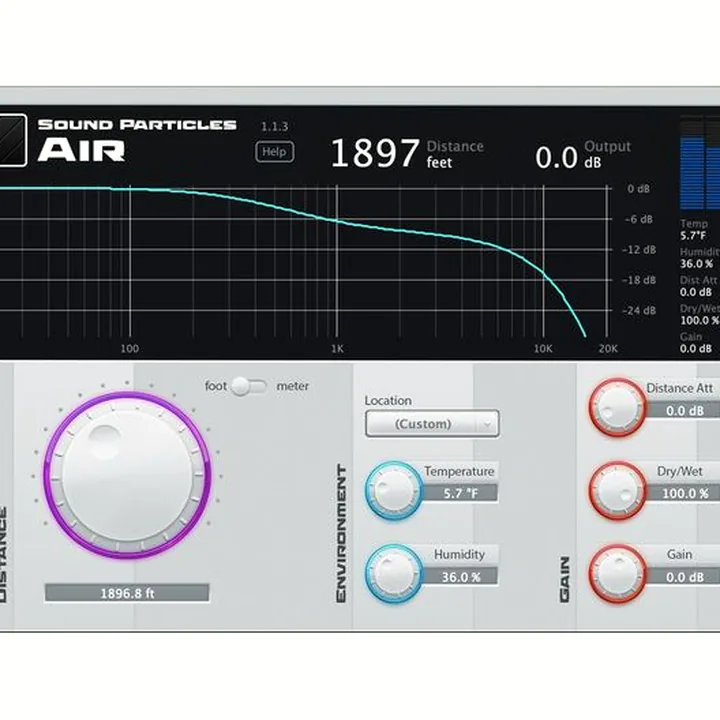The image size is (720, 720).
Task: Click the 'Temp 5.7°F' summary readout
Action: [694, 230]
